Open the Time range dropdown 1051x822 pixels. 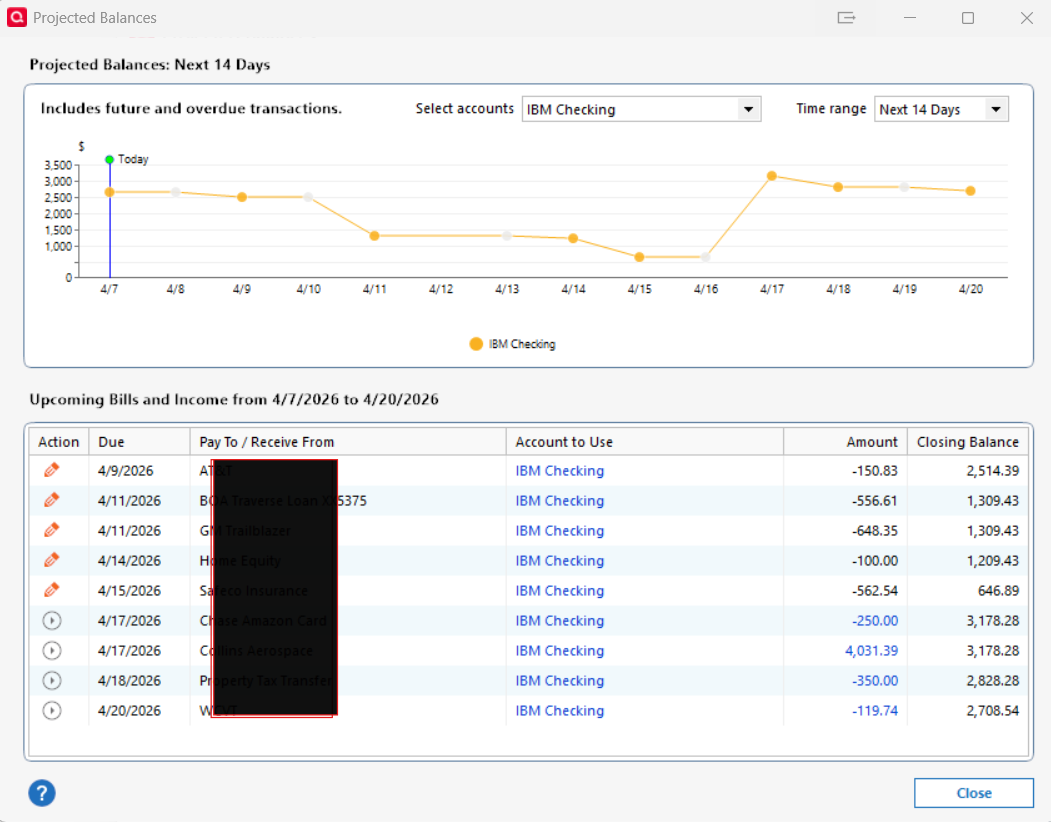click(941, 109)
